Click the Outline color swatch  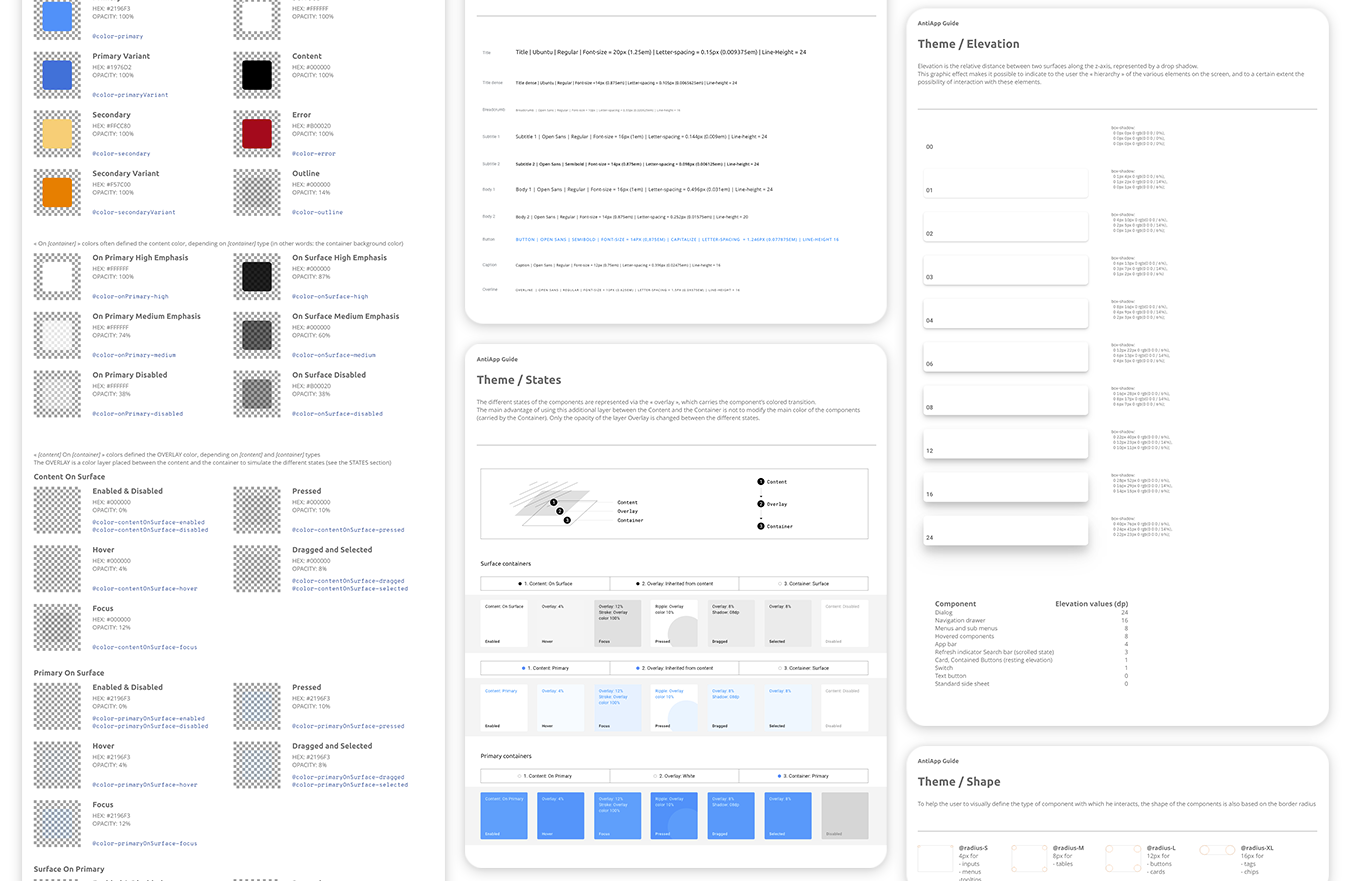coord(257,192)
